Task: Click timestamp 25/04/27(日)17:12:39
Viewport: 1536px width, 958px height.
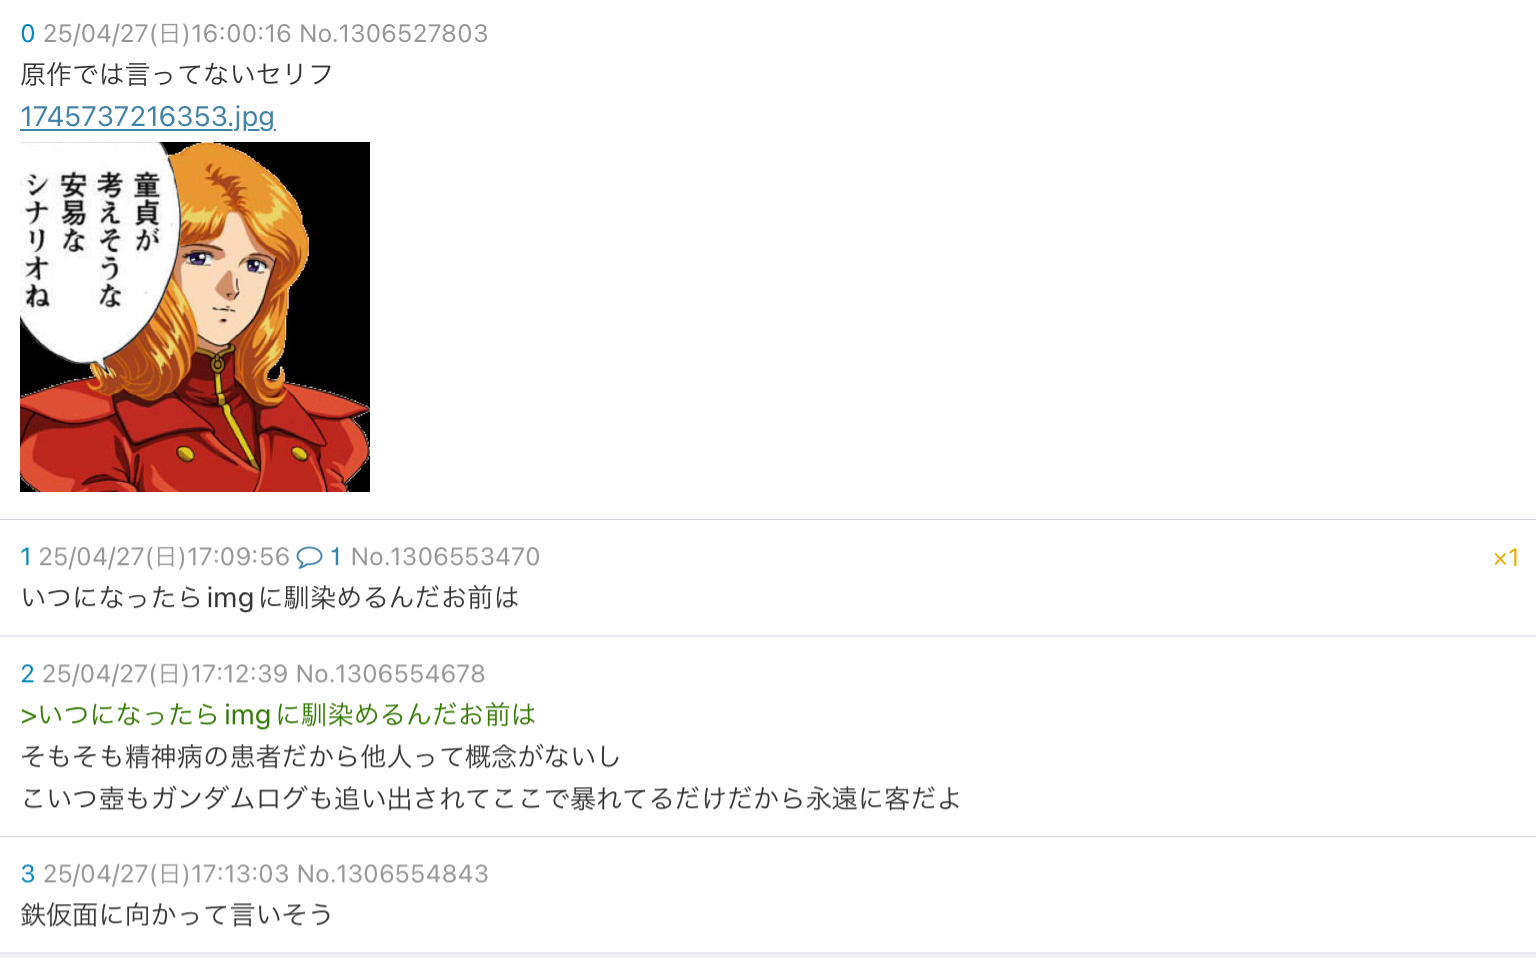Action: [165, 674]
